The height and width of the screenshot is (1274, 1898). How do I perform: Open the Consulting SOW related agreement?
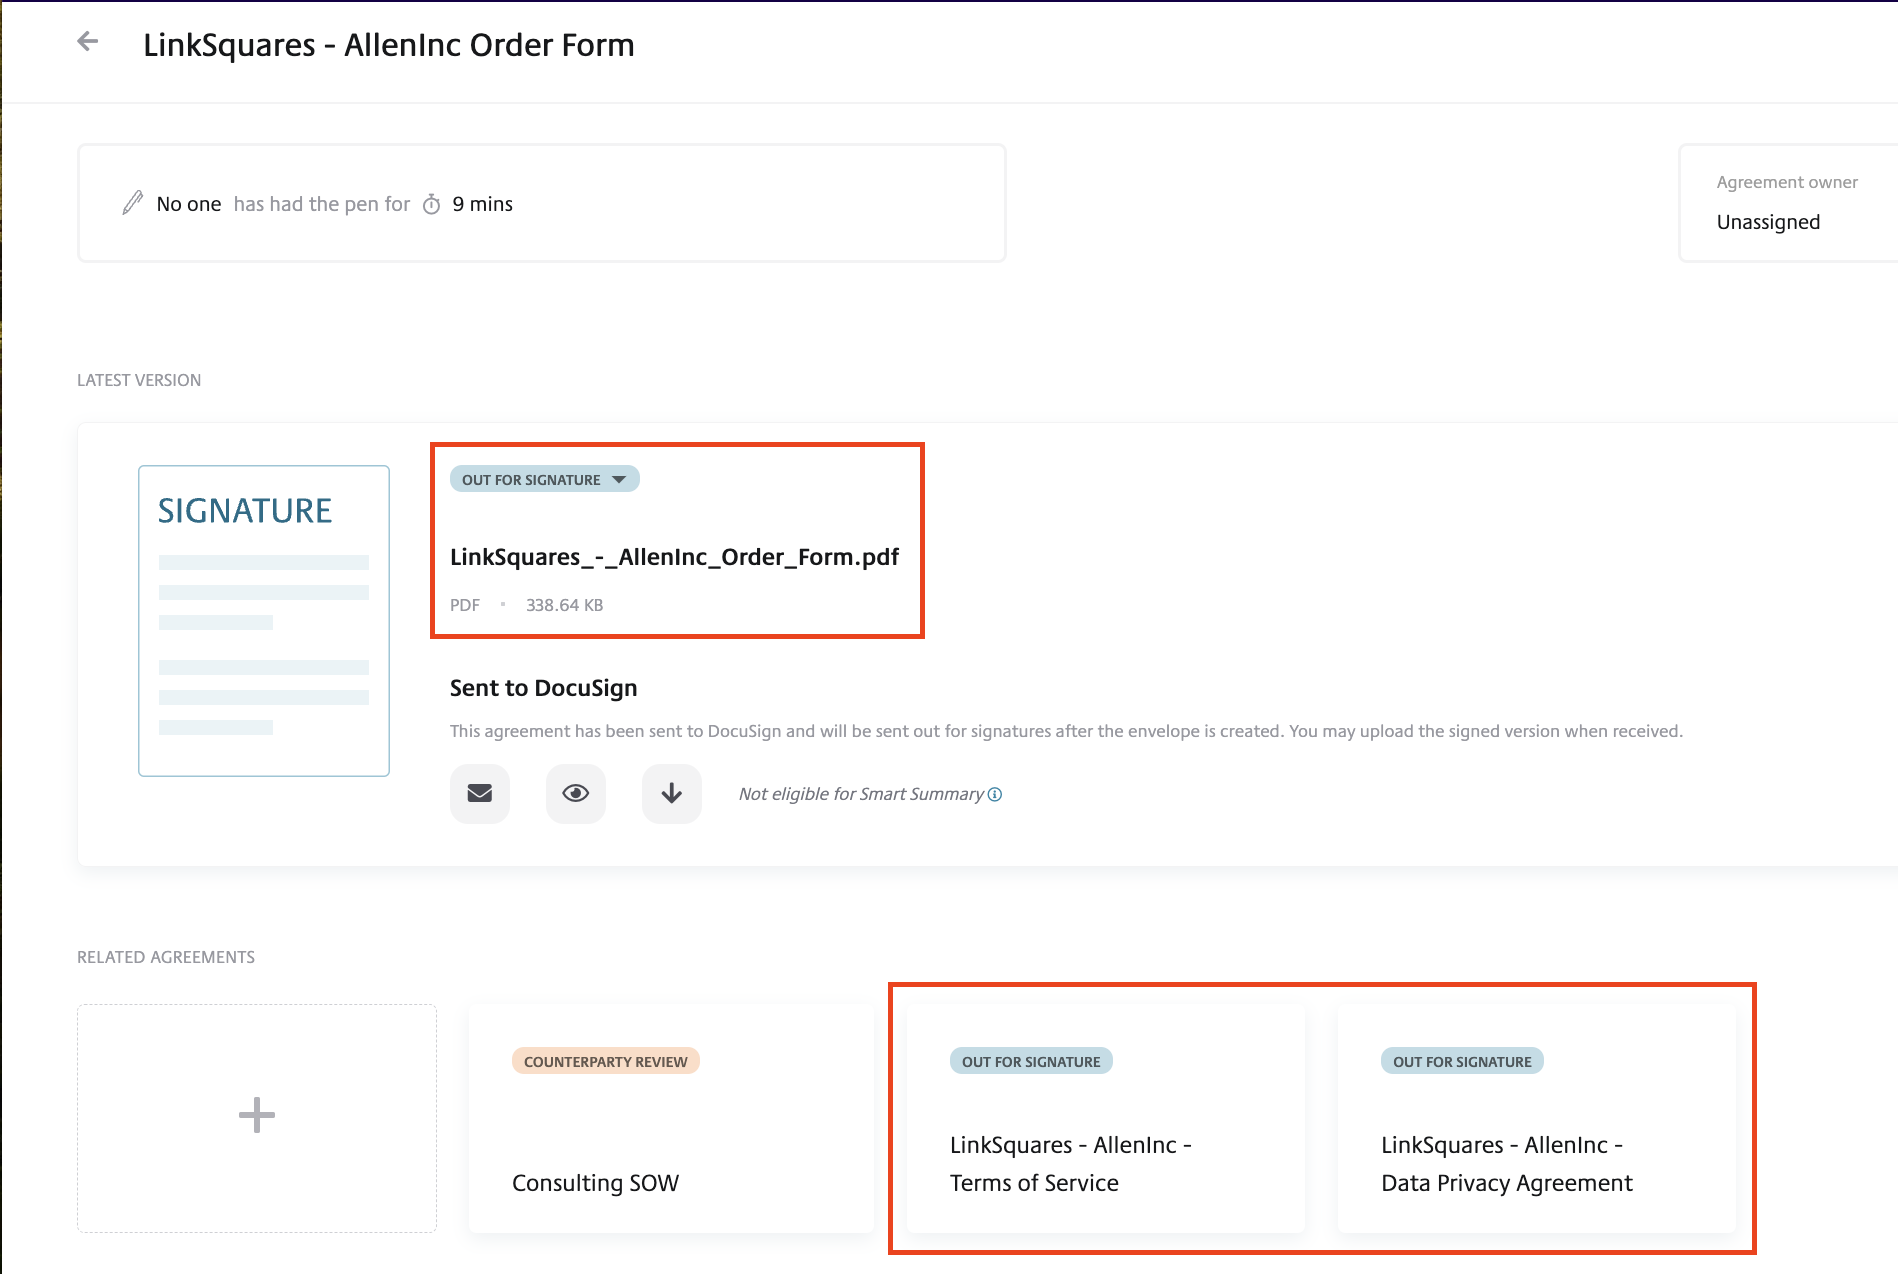tap(671, 1117)
